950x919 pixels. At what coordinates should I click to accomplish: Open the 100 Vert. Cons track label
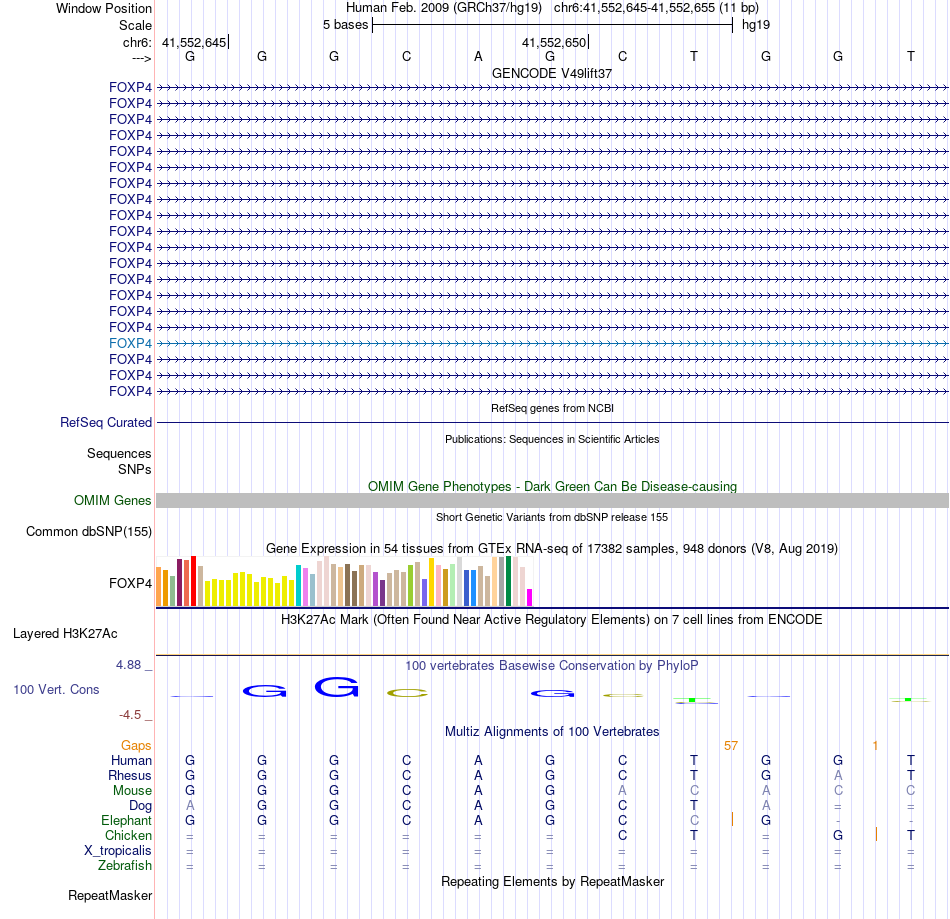tap(56, 689)
